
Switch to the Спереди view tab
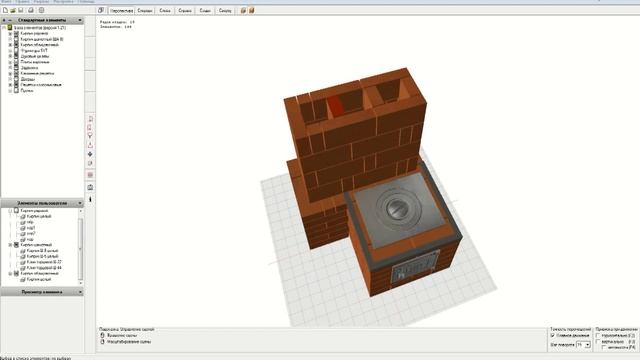[145, 11]
